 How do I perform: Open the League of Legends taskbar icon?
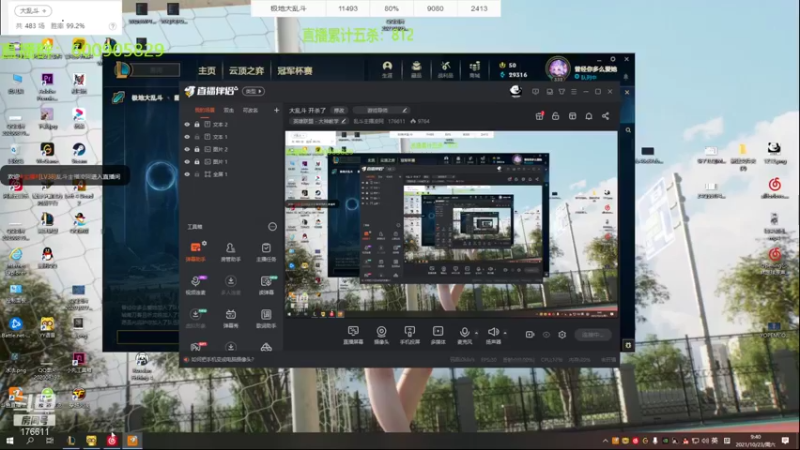(x=71, y=441)
